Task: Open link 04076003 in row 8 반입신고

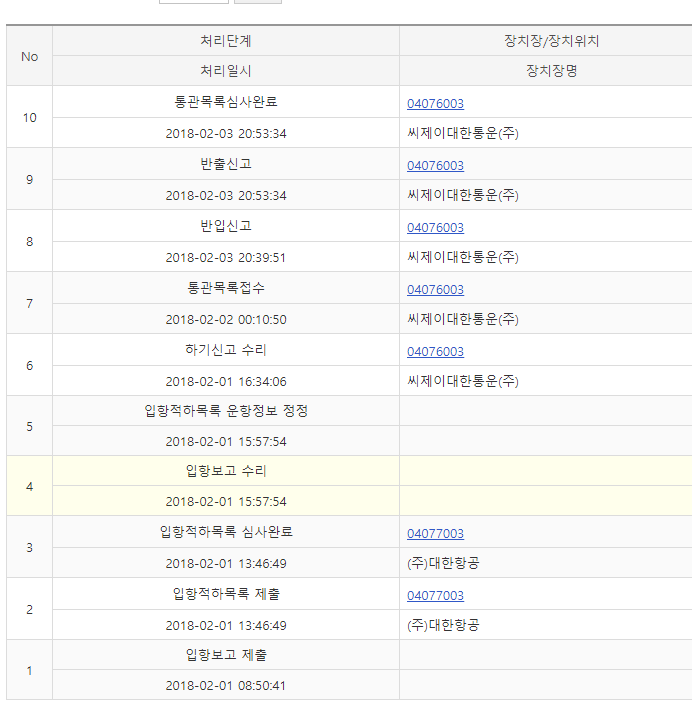Action: pyautogui.click(x=435, y=227)
